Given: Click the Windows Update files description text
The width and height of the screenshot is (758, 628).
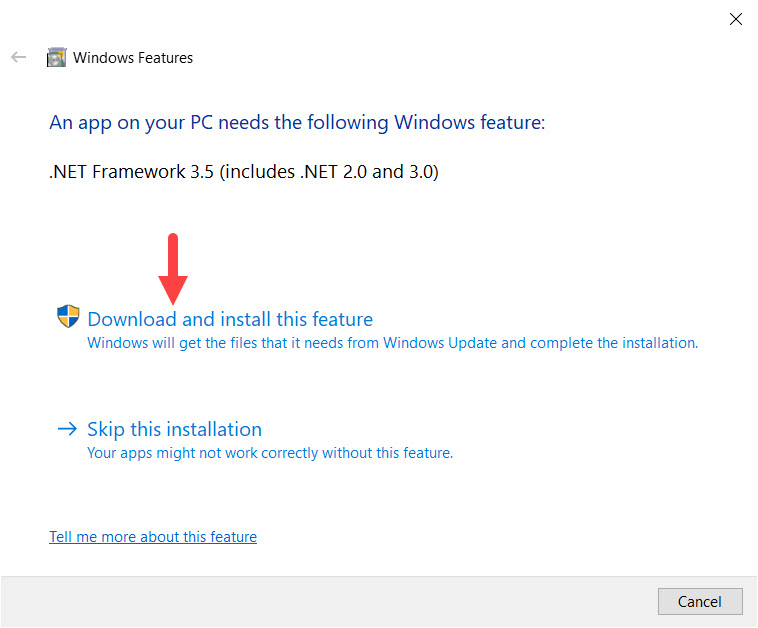Looking at the screenshot, I should [x=393, y=343].
